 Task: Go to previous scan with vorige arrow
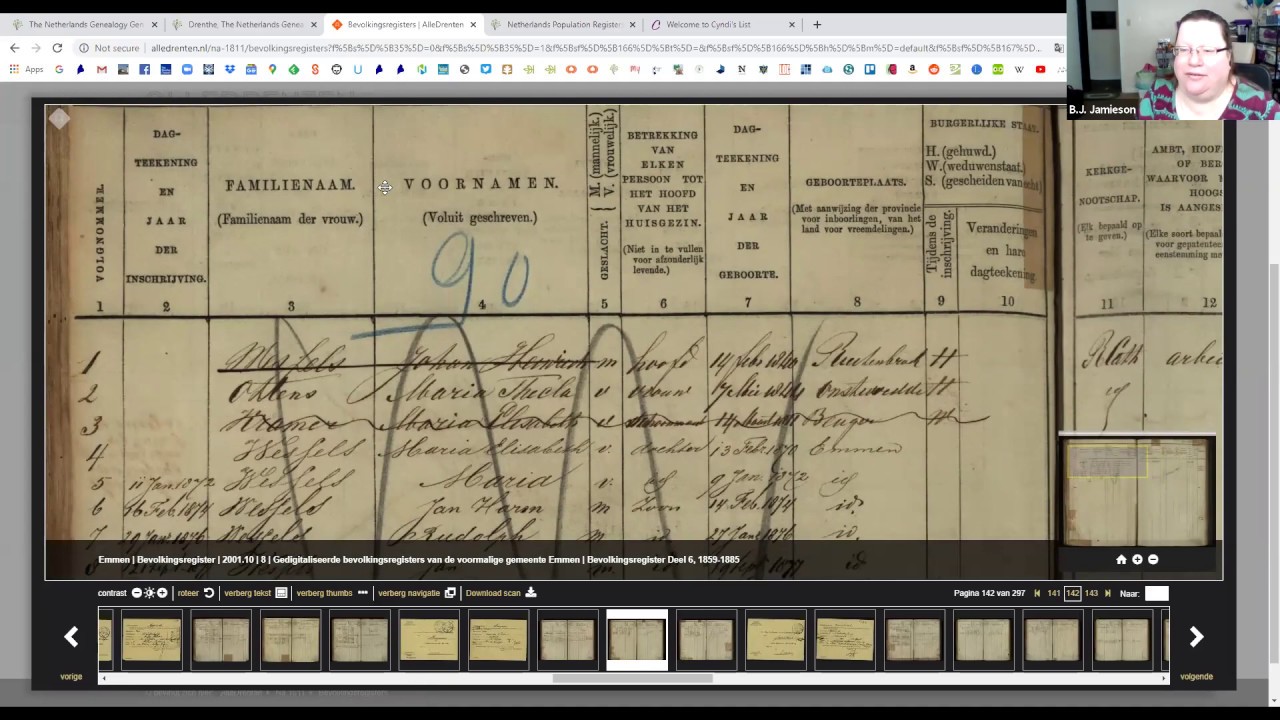pyautogui.click(x=71, y=636)
